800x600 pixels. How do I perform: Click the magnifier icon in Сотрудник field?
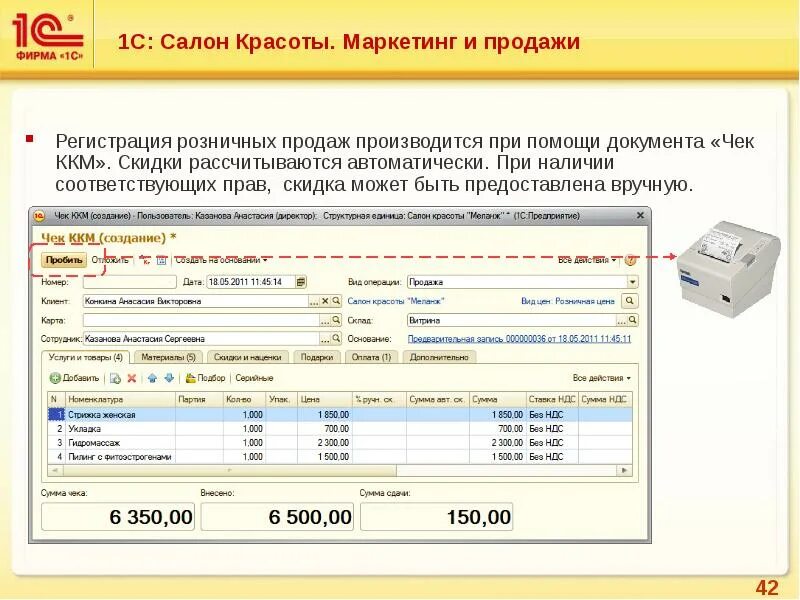336,339
